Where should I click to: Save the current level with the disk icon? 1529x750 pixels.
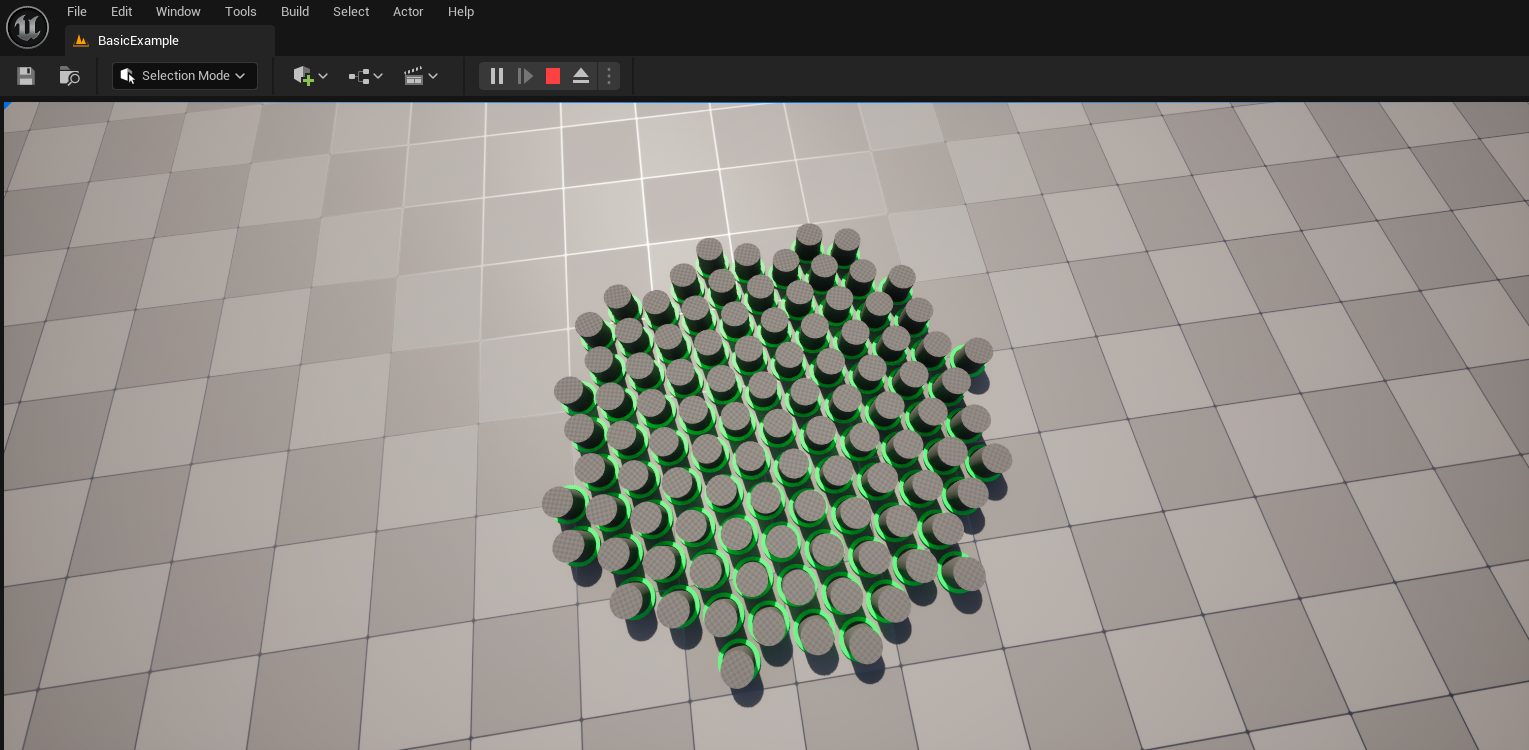pos(26,76)
